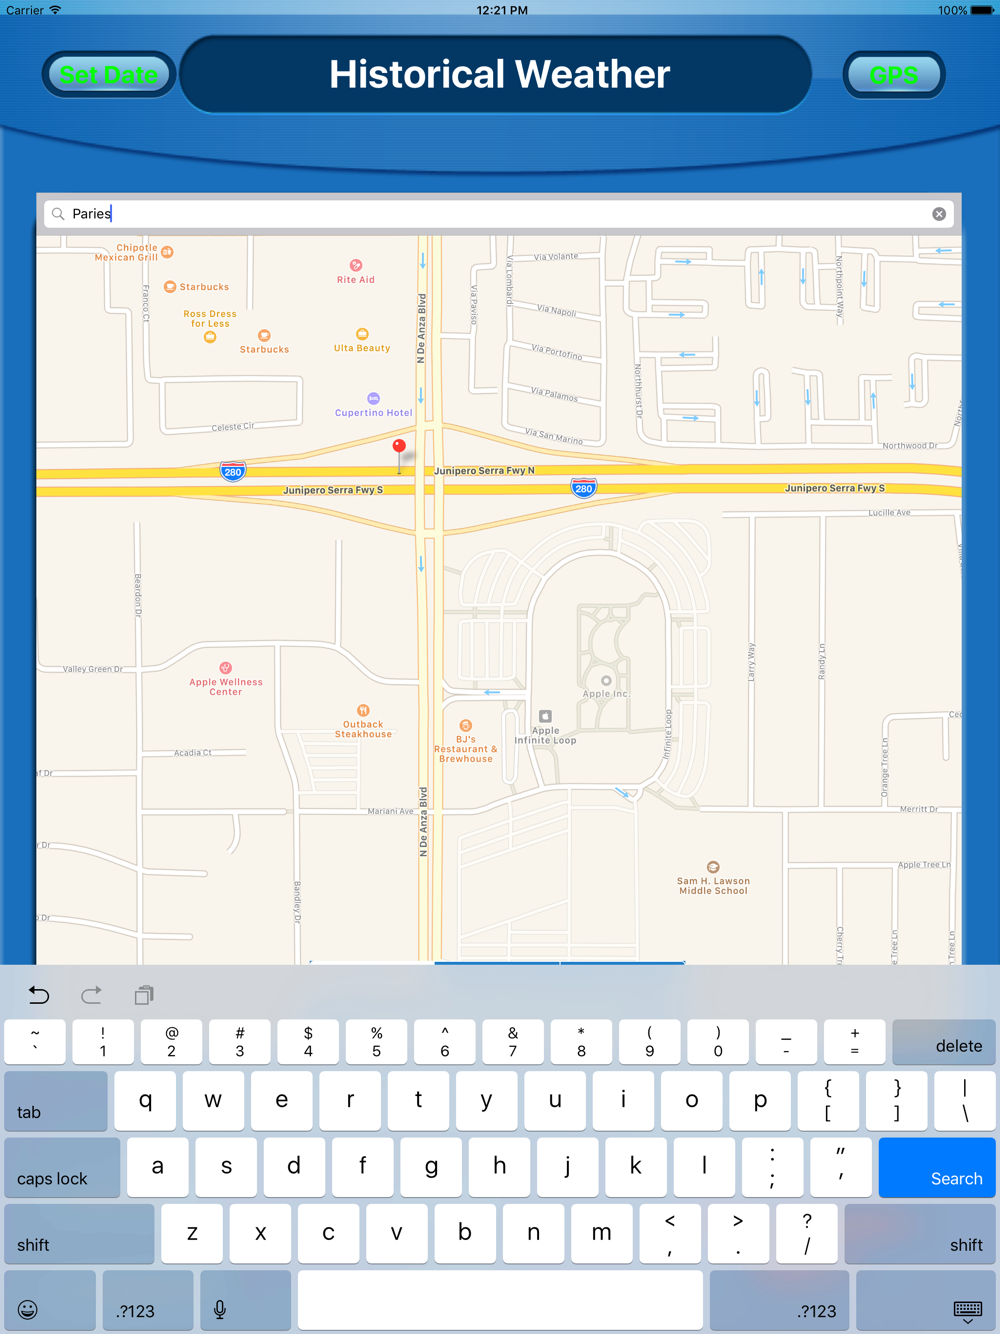This screenshot has height=1334, width=1000.
Task: Tap the keyboard undo arrow
Action: (x=39, y=995)
